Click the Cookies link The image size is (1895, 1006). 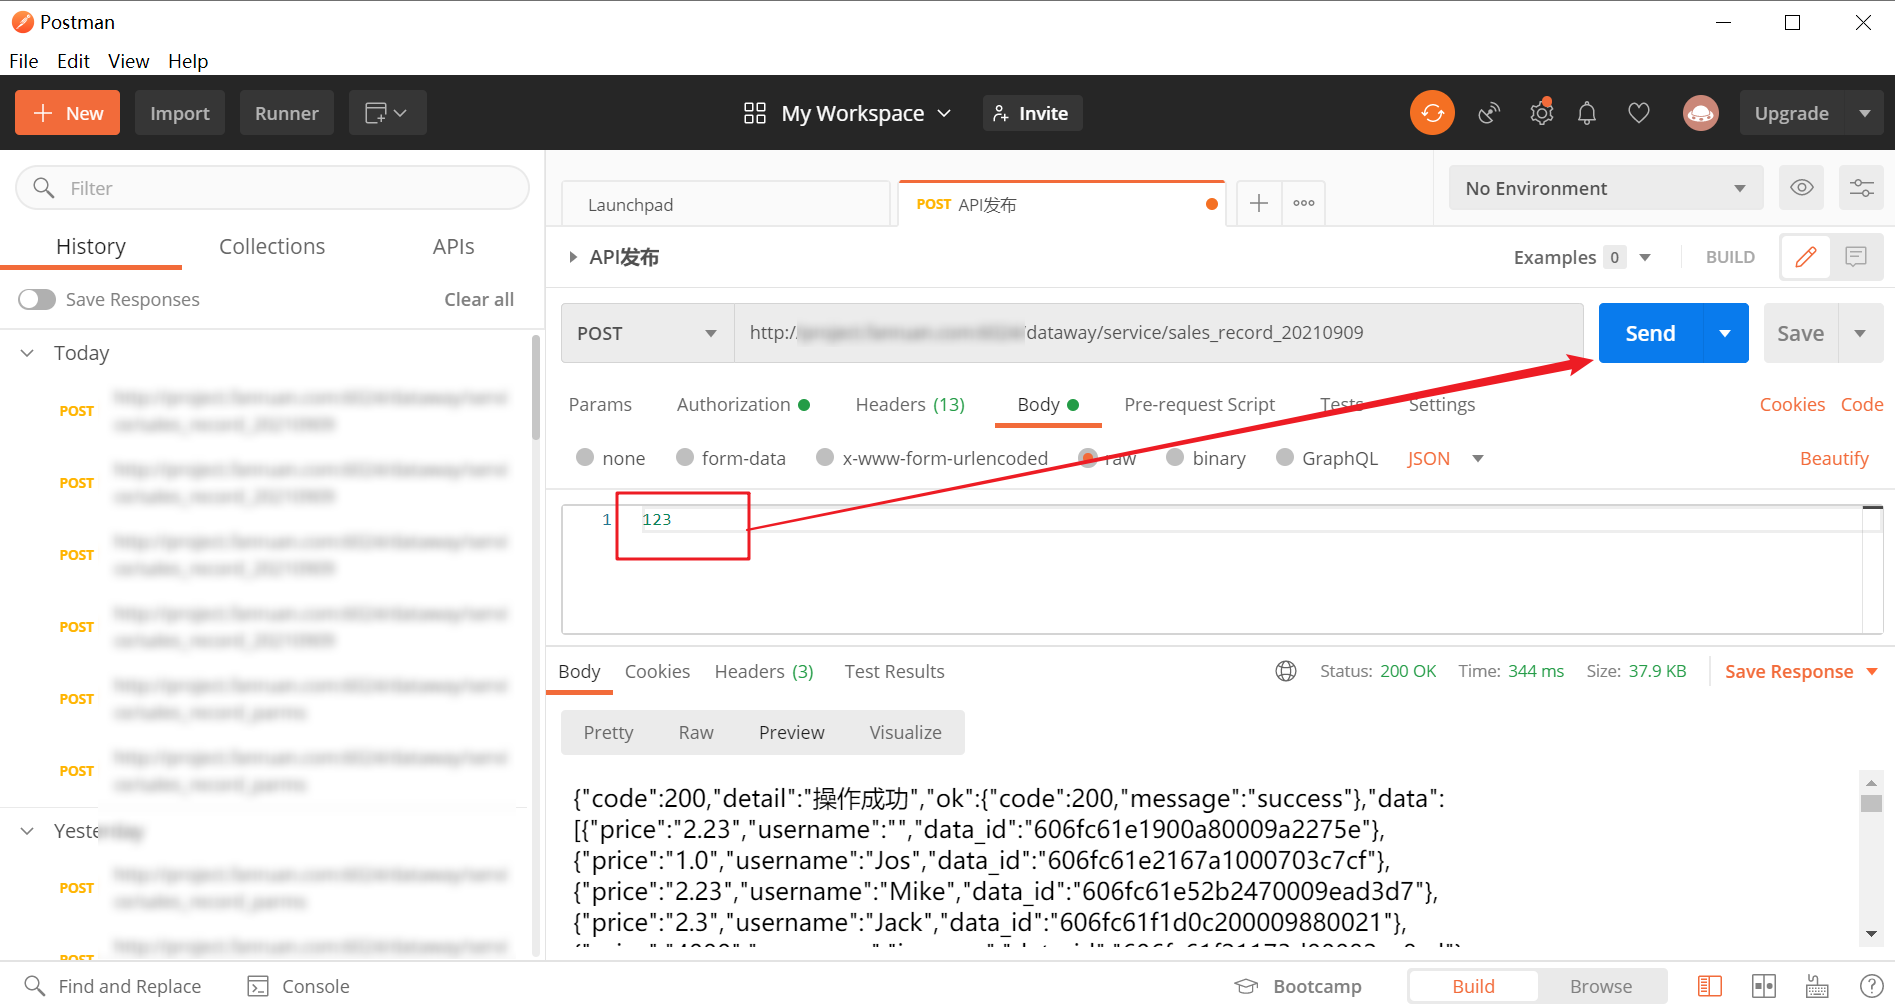tap(1792, 404)
